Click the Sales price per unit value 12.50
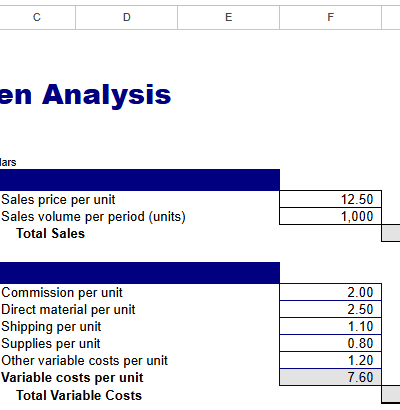 [x=330, y=199]
